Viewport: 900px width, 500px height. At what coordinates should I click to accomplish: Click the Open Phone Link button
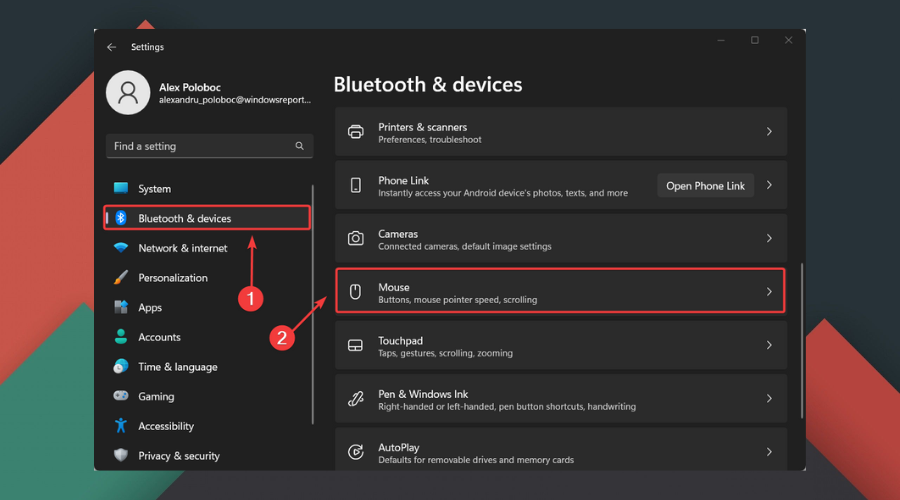point(705,185)
